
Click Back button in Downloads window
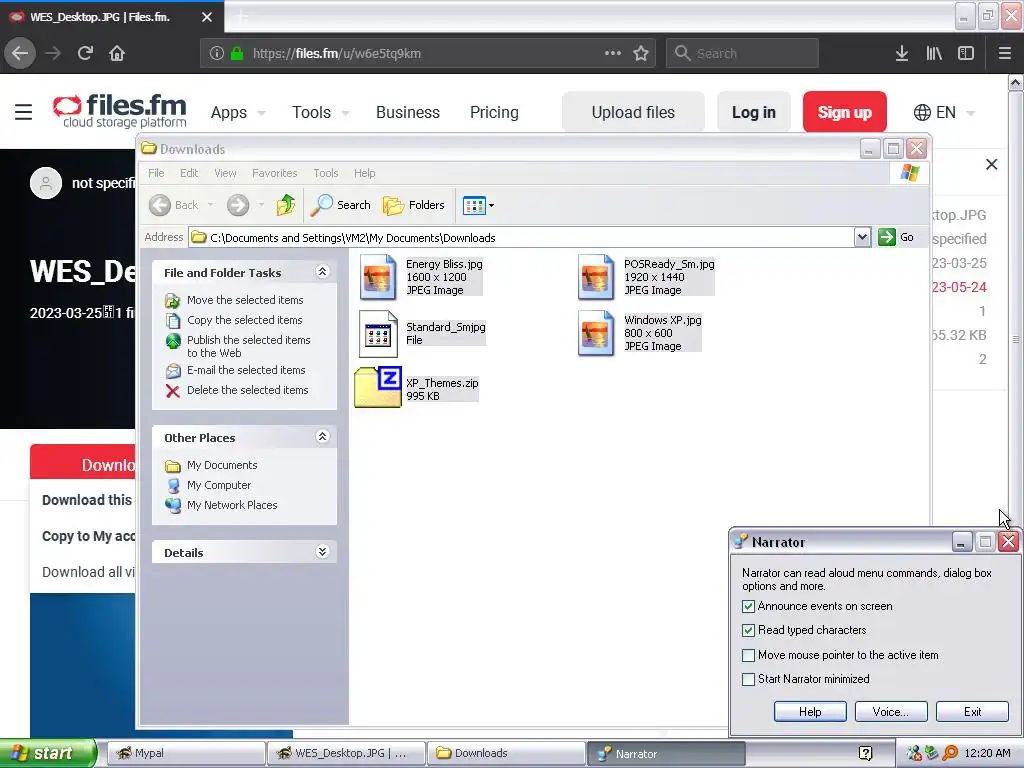[174, 205]
